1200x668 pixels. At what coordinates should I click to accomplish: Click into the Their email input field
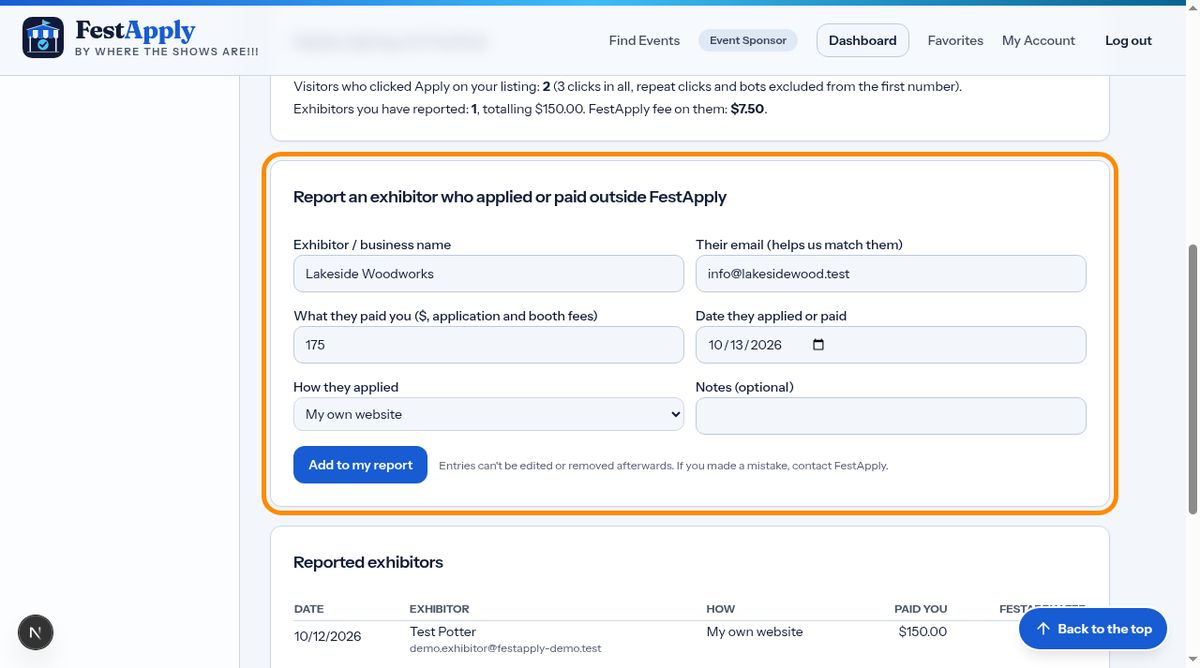tap(890, 273)
